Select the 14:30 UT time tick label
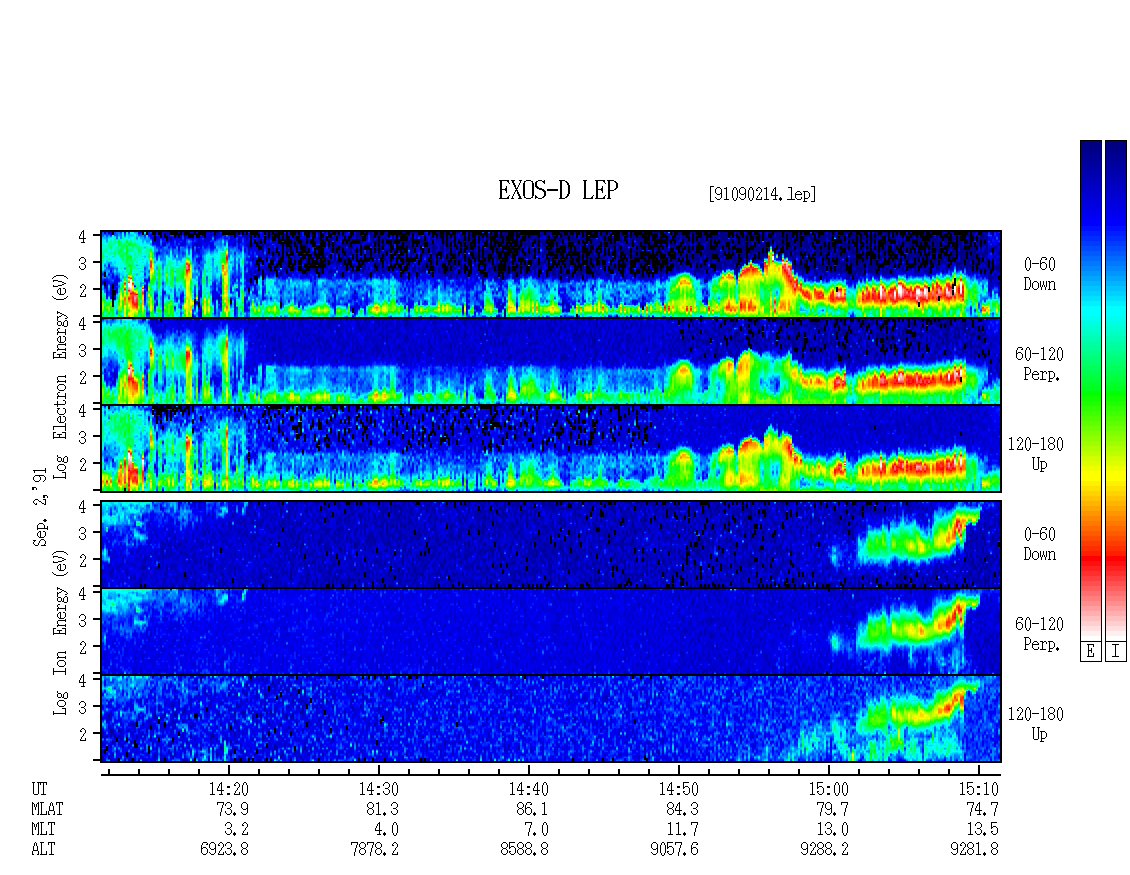The image size is (1130, 875). [x=378, y=789]
